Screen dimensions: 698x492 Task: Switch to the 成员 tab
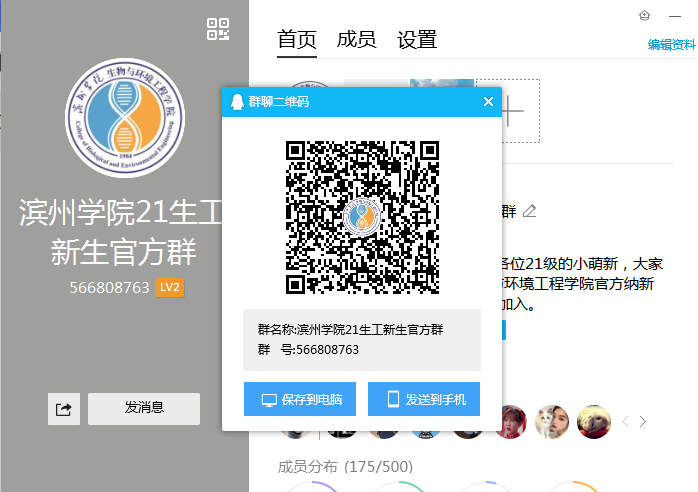(356, 40)
